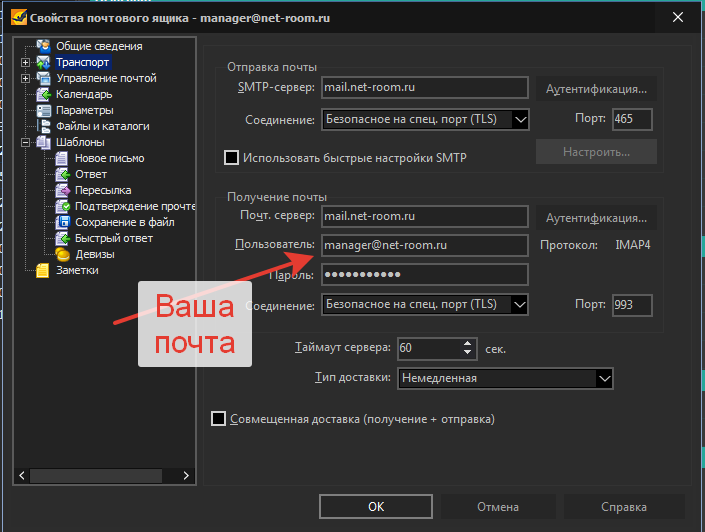Click the Общие сведения tree icon
705x532 pixels.
click(44, 46)
